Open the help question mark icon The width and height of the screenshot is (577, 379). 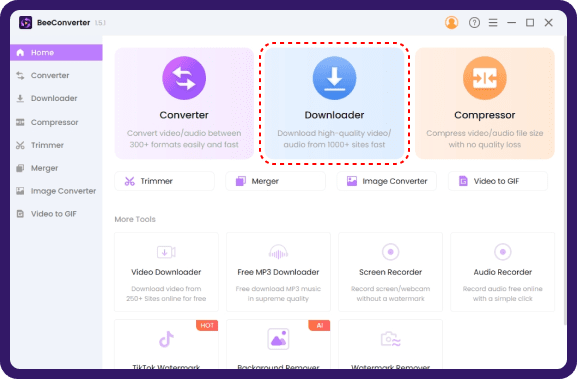coord(474,22)
